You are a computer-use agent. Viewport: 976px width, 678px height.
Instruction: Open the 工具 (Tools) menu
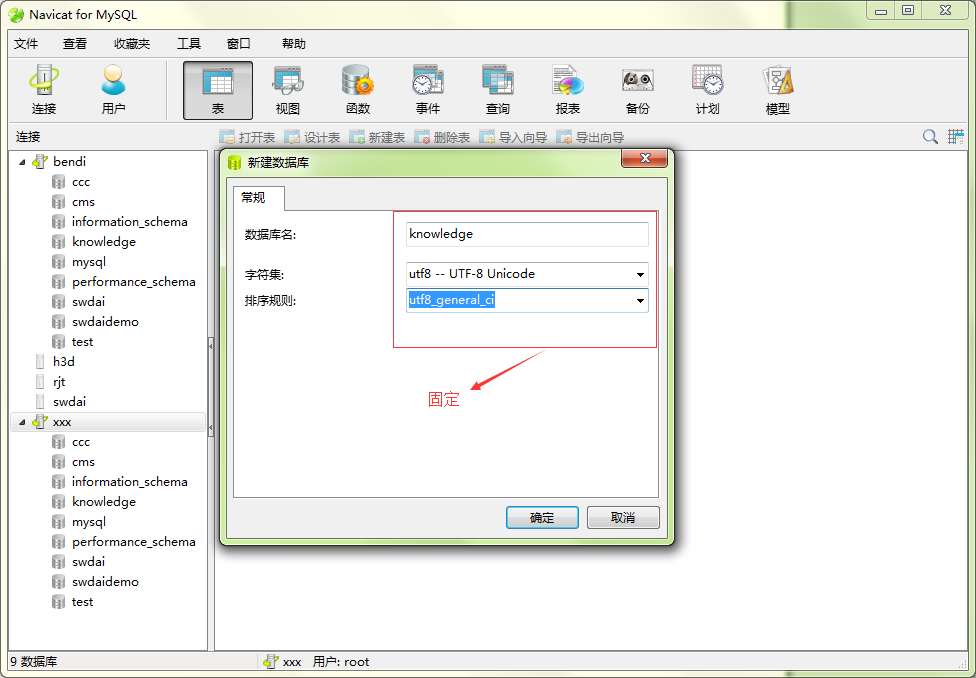[189, 44]
